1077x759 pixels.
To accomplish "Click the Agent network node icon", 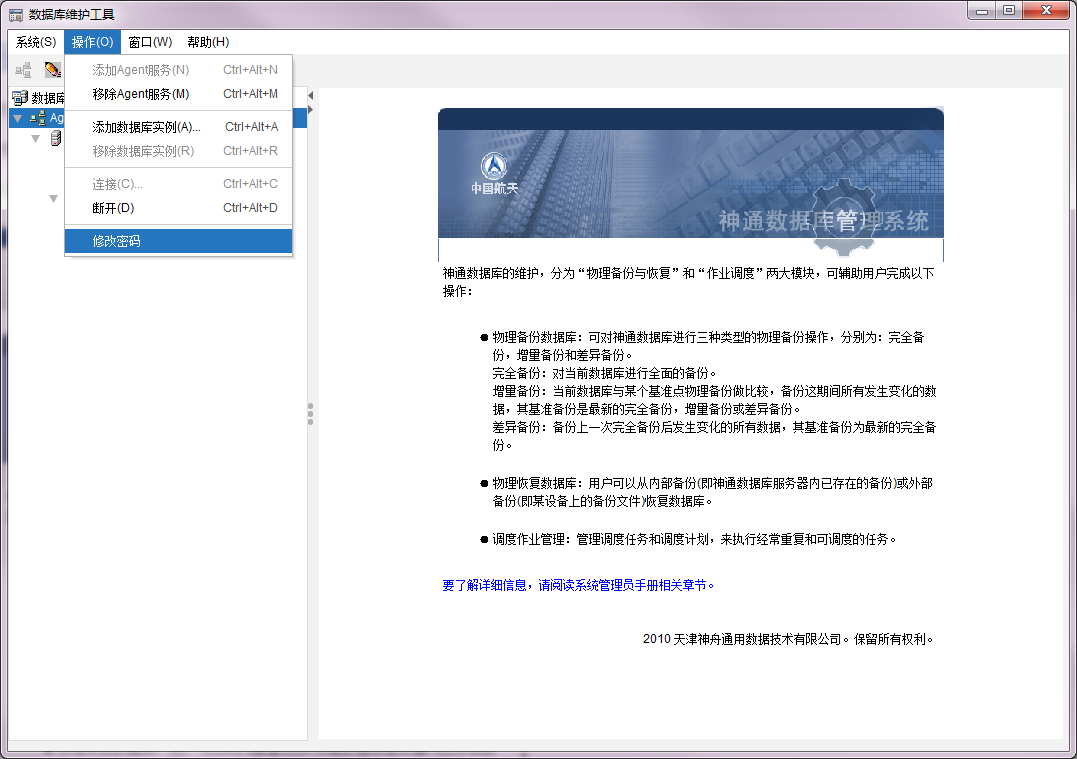I will coord(38,118).
